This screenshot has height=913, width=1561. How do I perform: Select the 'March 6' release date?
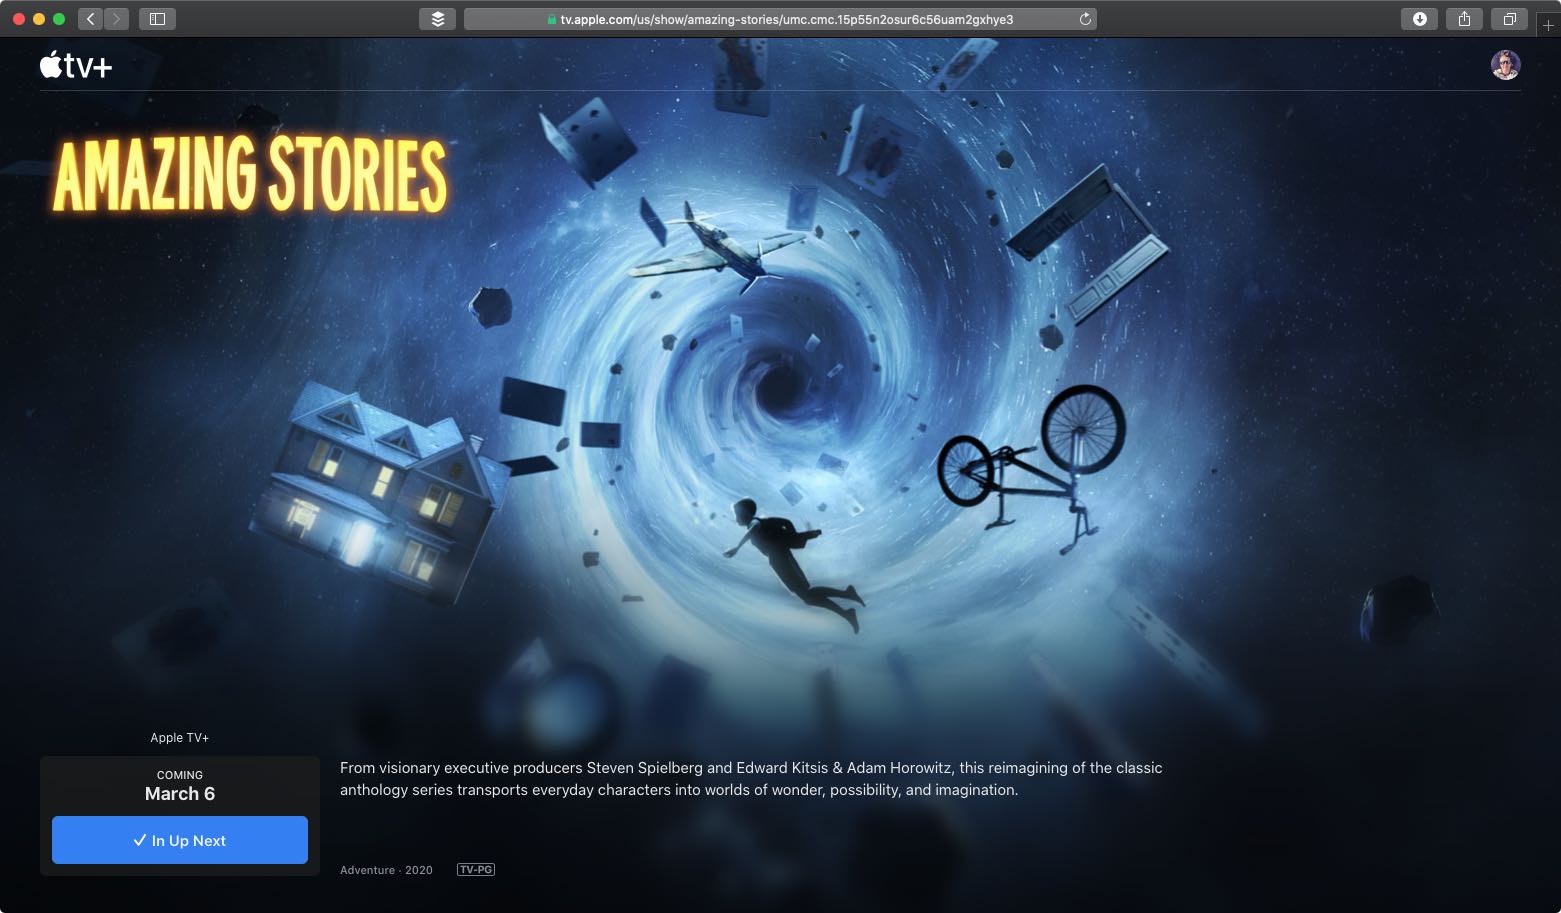[x=180, y=794]
